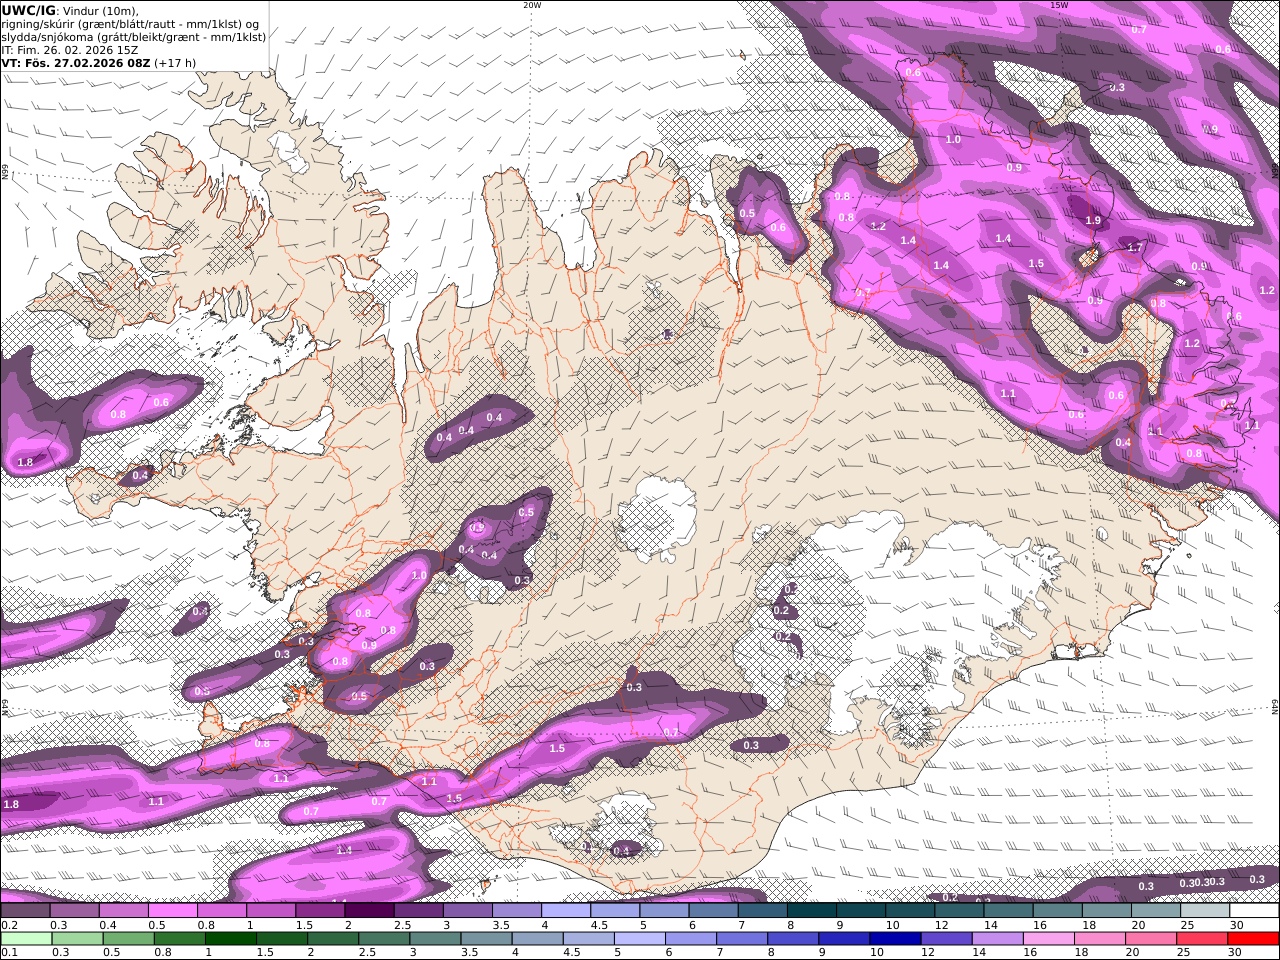This screenshot has height=960, width=1280.
Task: Pick the dark green swatch between 1 and 1.5
Action: point(229,939)
